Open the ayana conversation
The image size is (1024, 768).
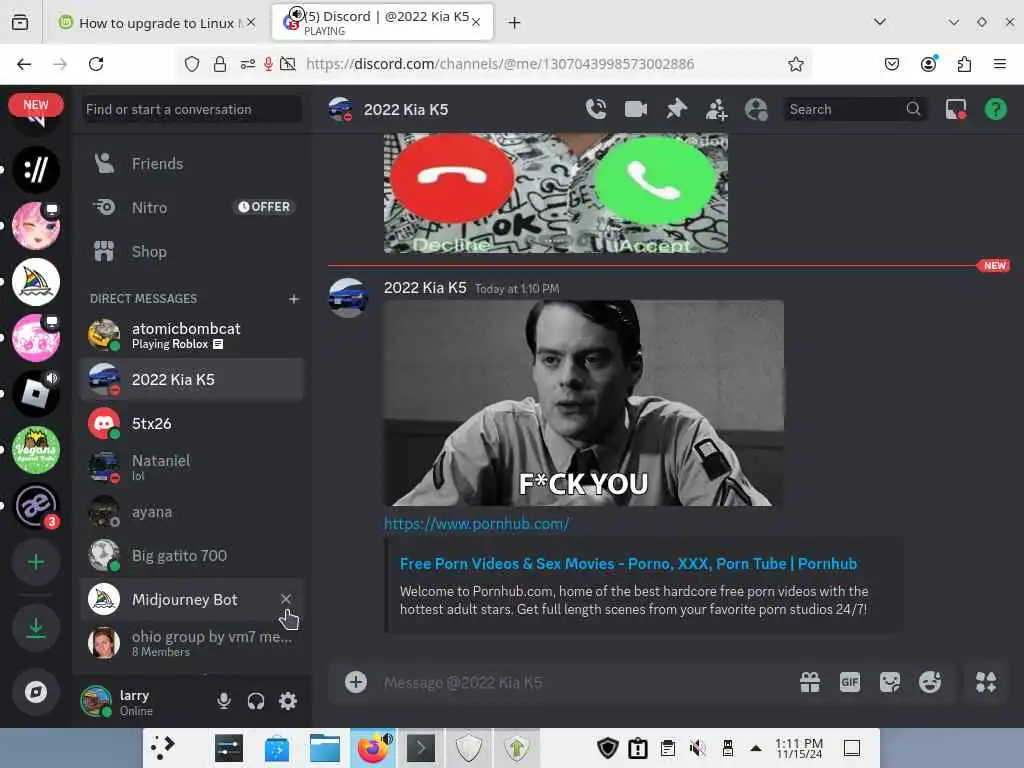click(x=192, y=511)
